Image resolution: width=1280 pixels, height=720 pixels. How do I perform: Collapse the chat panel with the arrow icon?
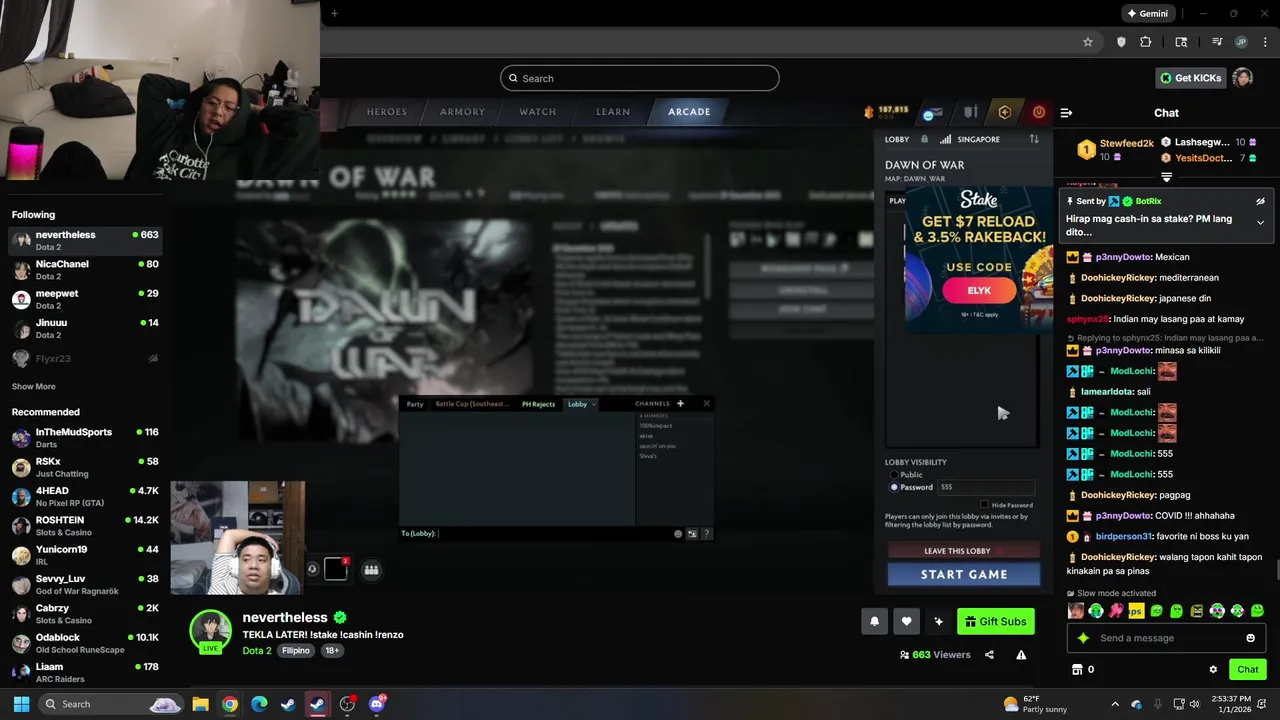click(1066, 113)
